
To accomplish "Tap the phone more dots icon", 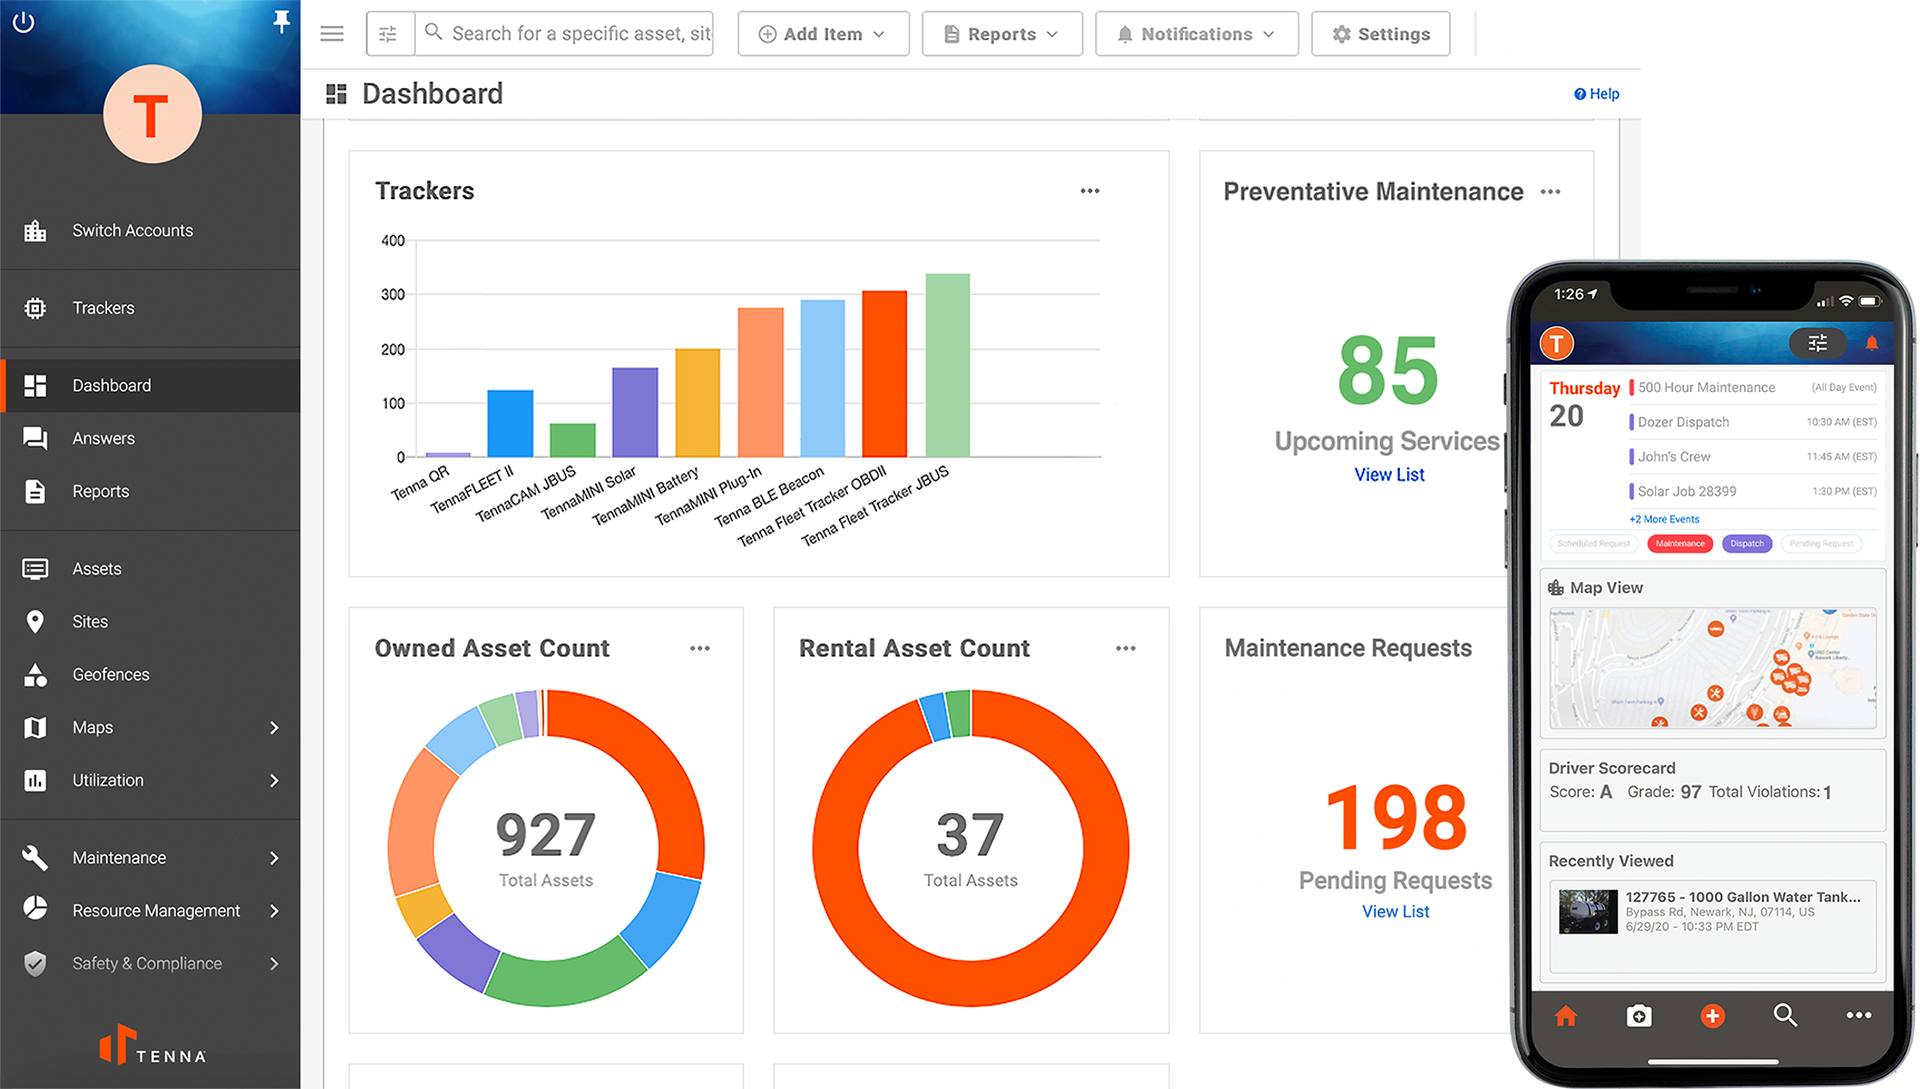I will click(1859, 1015).
